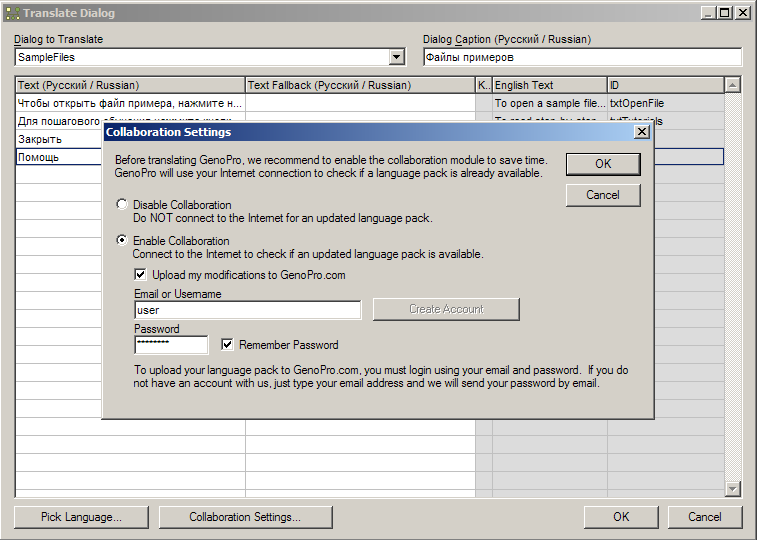Minimize the Translate Dialog window
757x540 pixels.
[708, 13]
